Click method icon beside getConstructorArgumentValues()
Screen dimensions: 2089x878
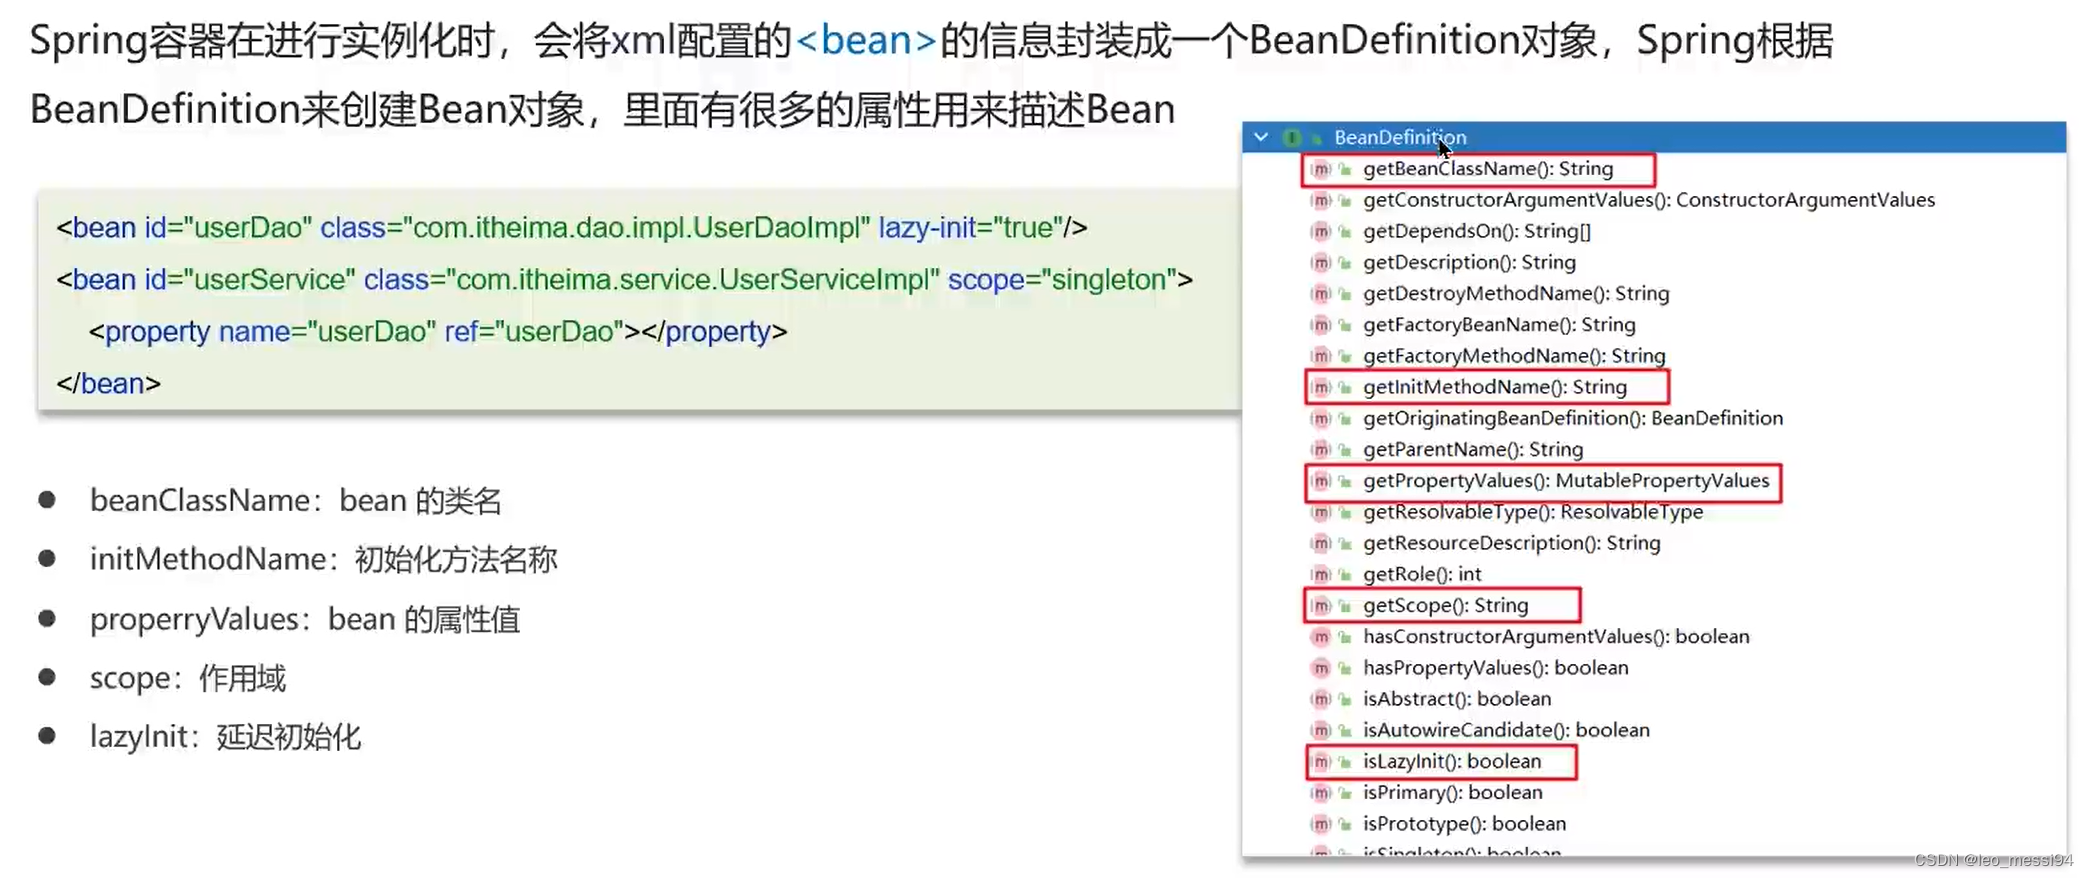[1321, 200]
